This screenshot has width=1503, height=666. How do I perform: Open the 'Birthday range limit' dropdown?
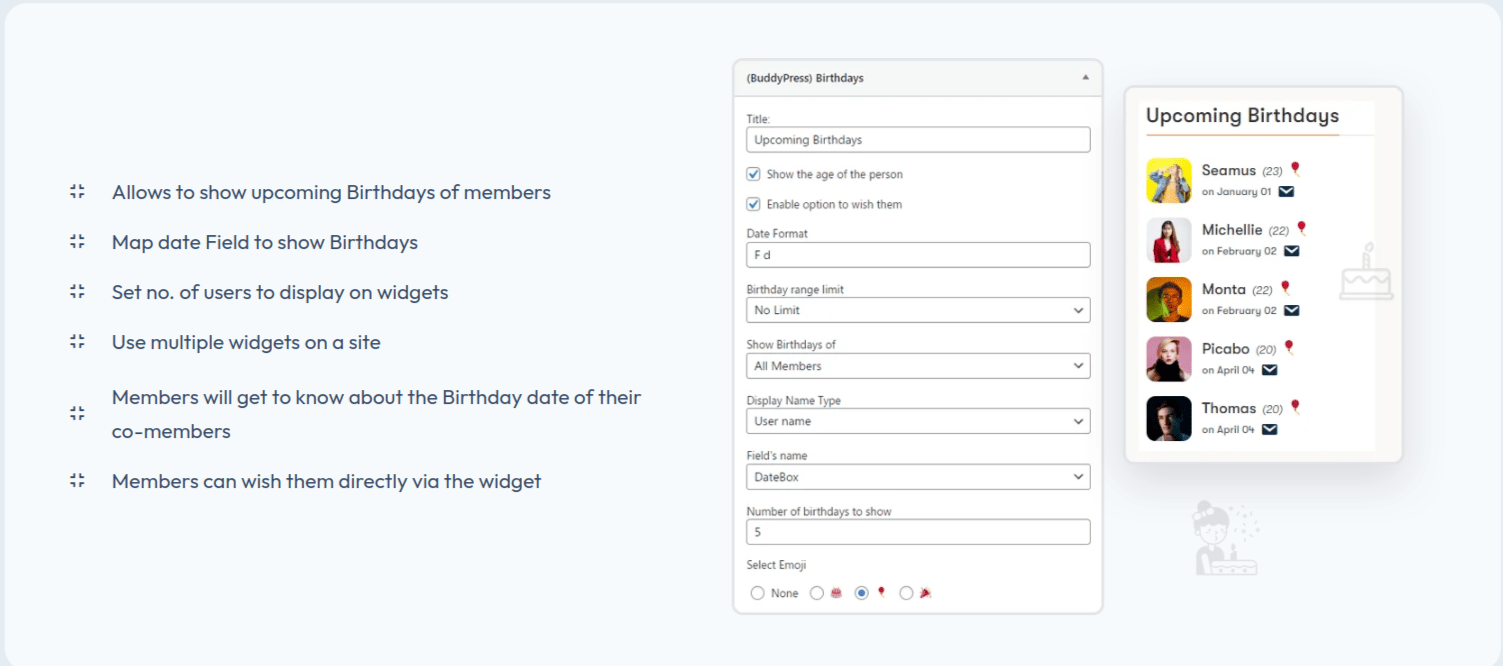917,310
